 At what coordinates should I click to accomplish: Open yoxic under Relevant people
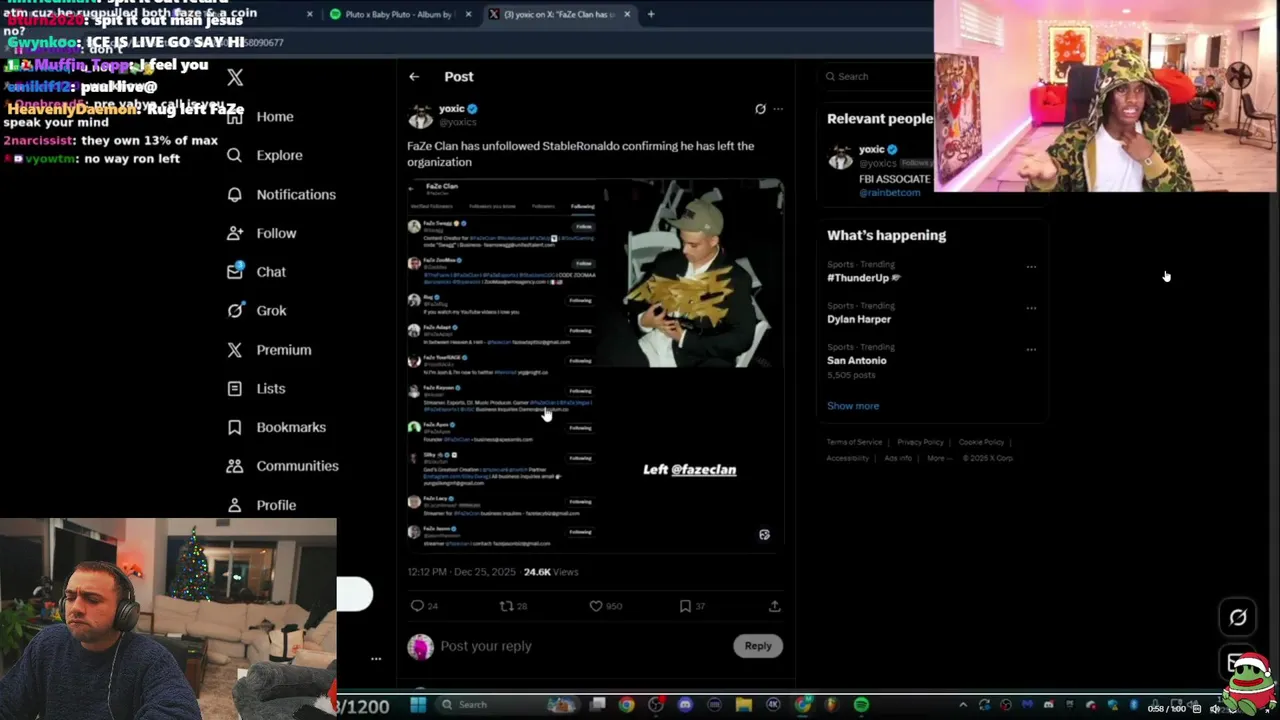871,150
